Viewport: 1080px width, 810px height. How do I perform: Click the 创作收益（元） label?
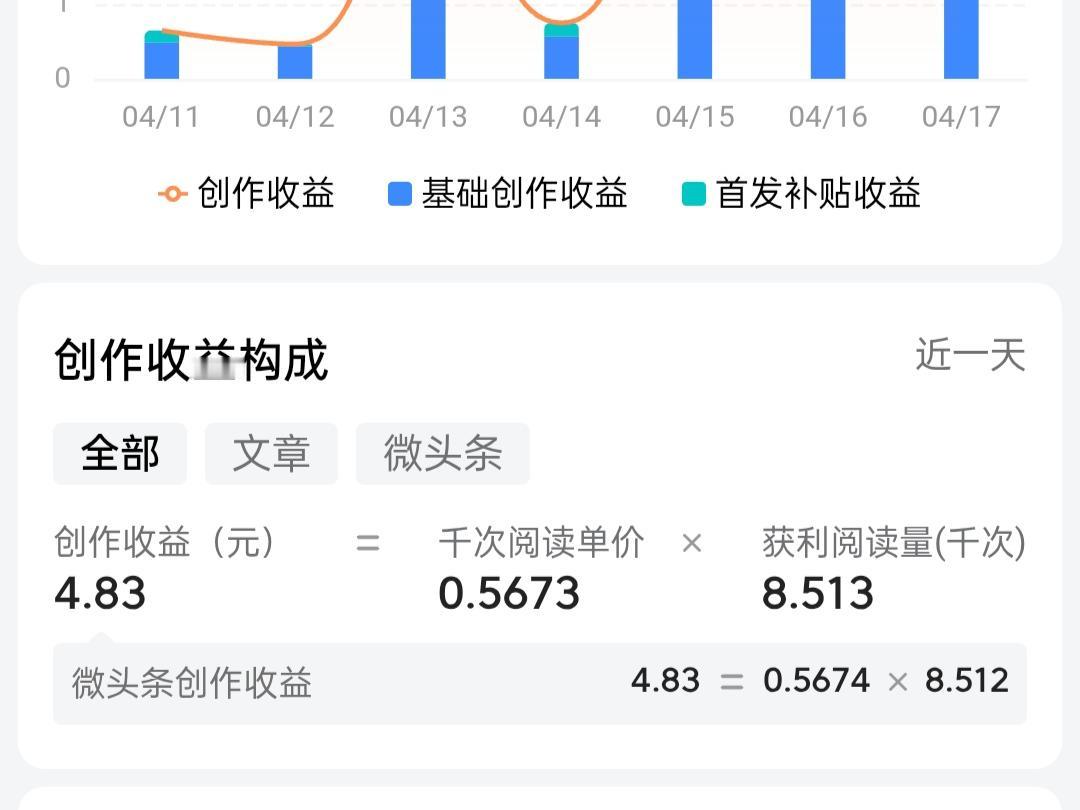165,542
